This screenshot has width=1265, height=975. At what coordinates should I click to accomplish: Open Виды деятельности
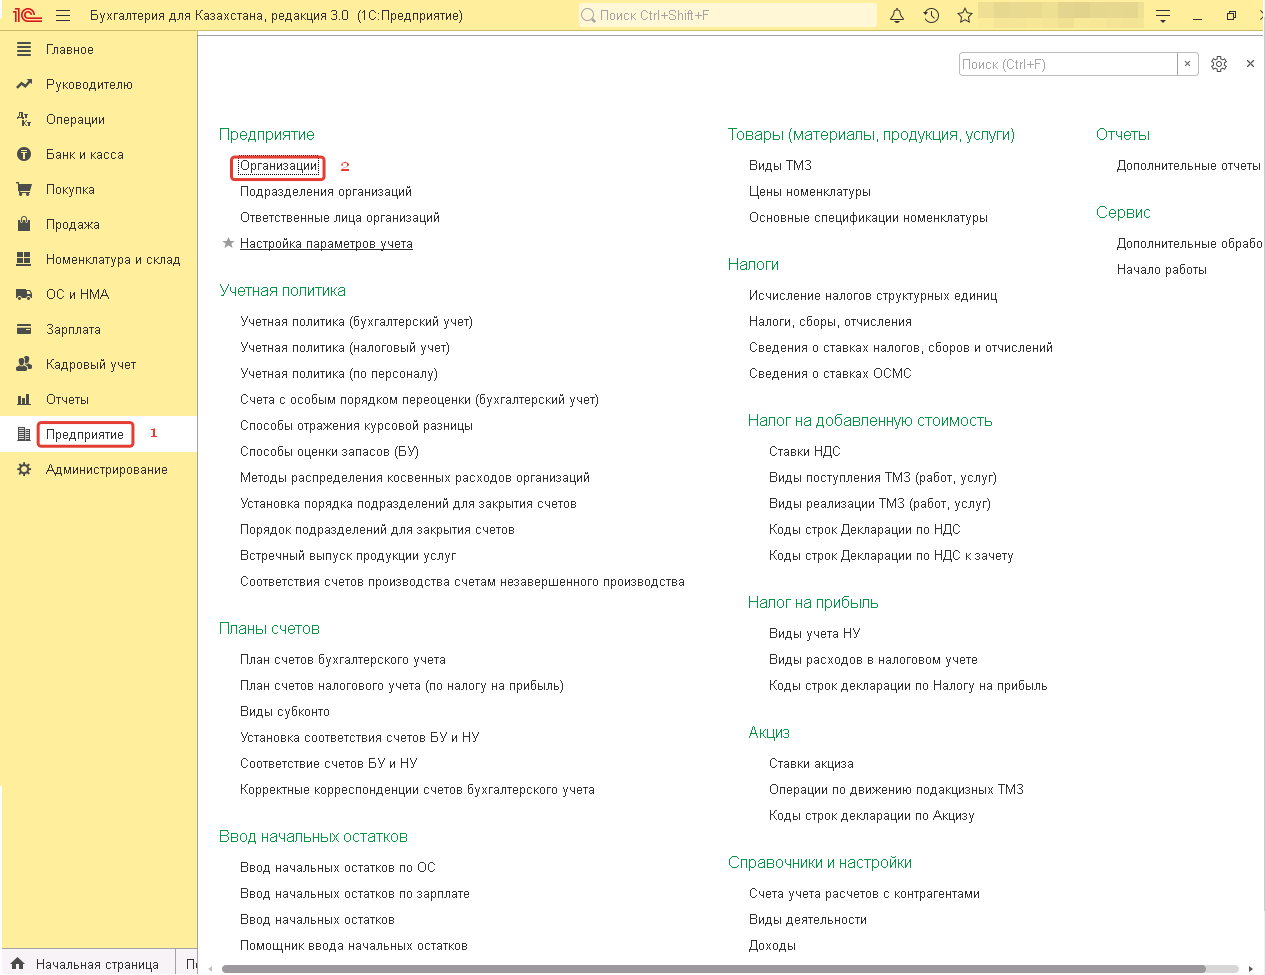click(808, 920)
